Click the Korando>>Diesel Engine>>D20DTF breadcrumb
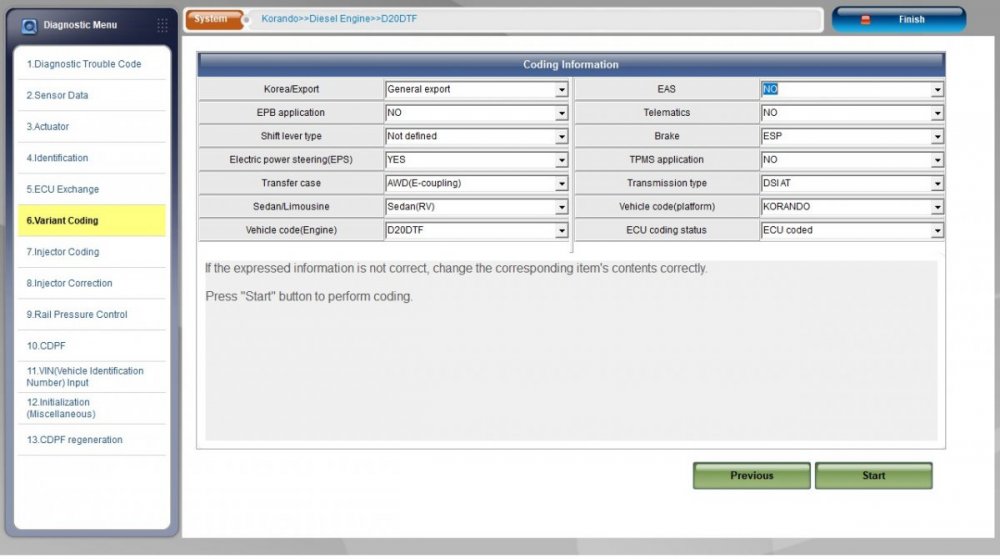The width and height of the screenshot is (1000, 559). [339, 18]
